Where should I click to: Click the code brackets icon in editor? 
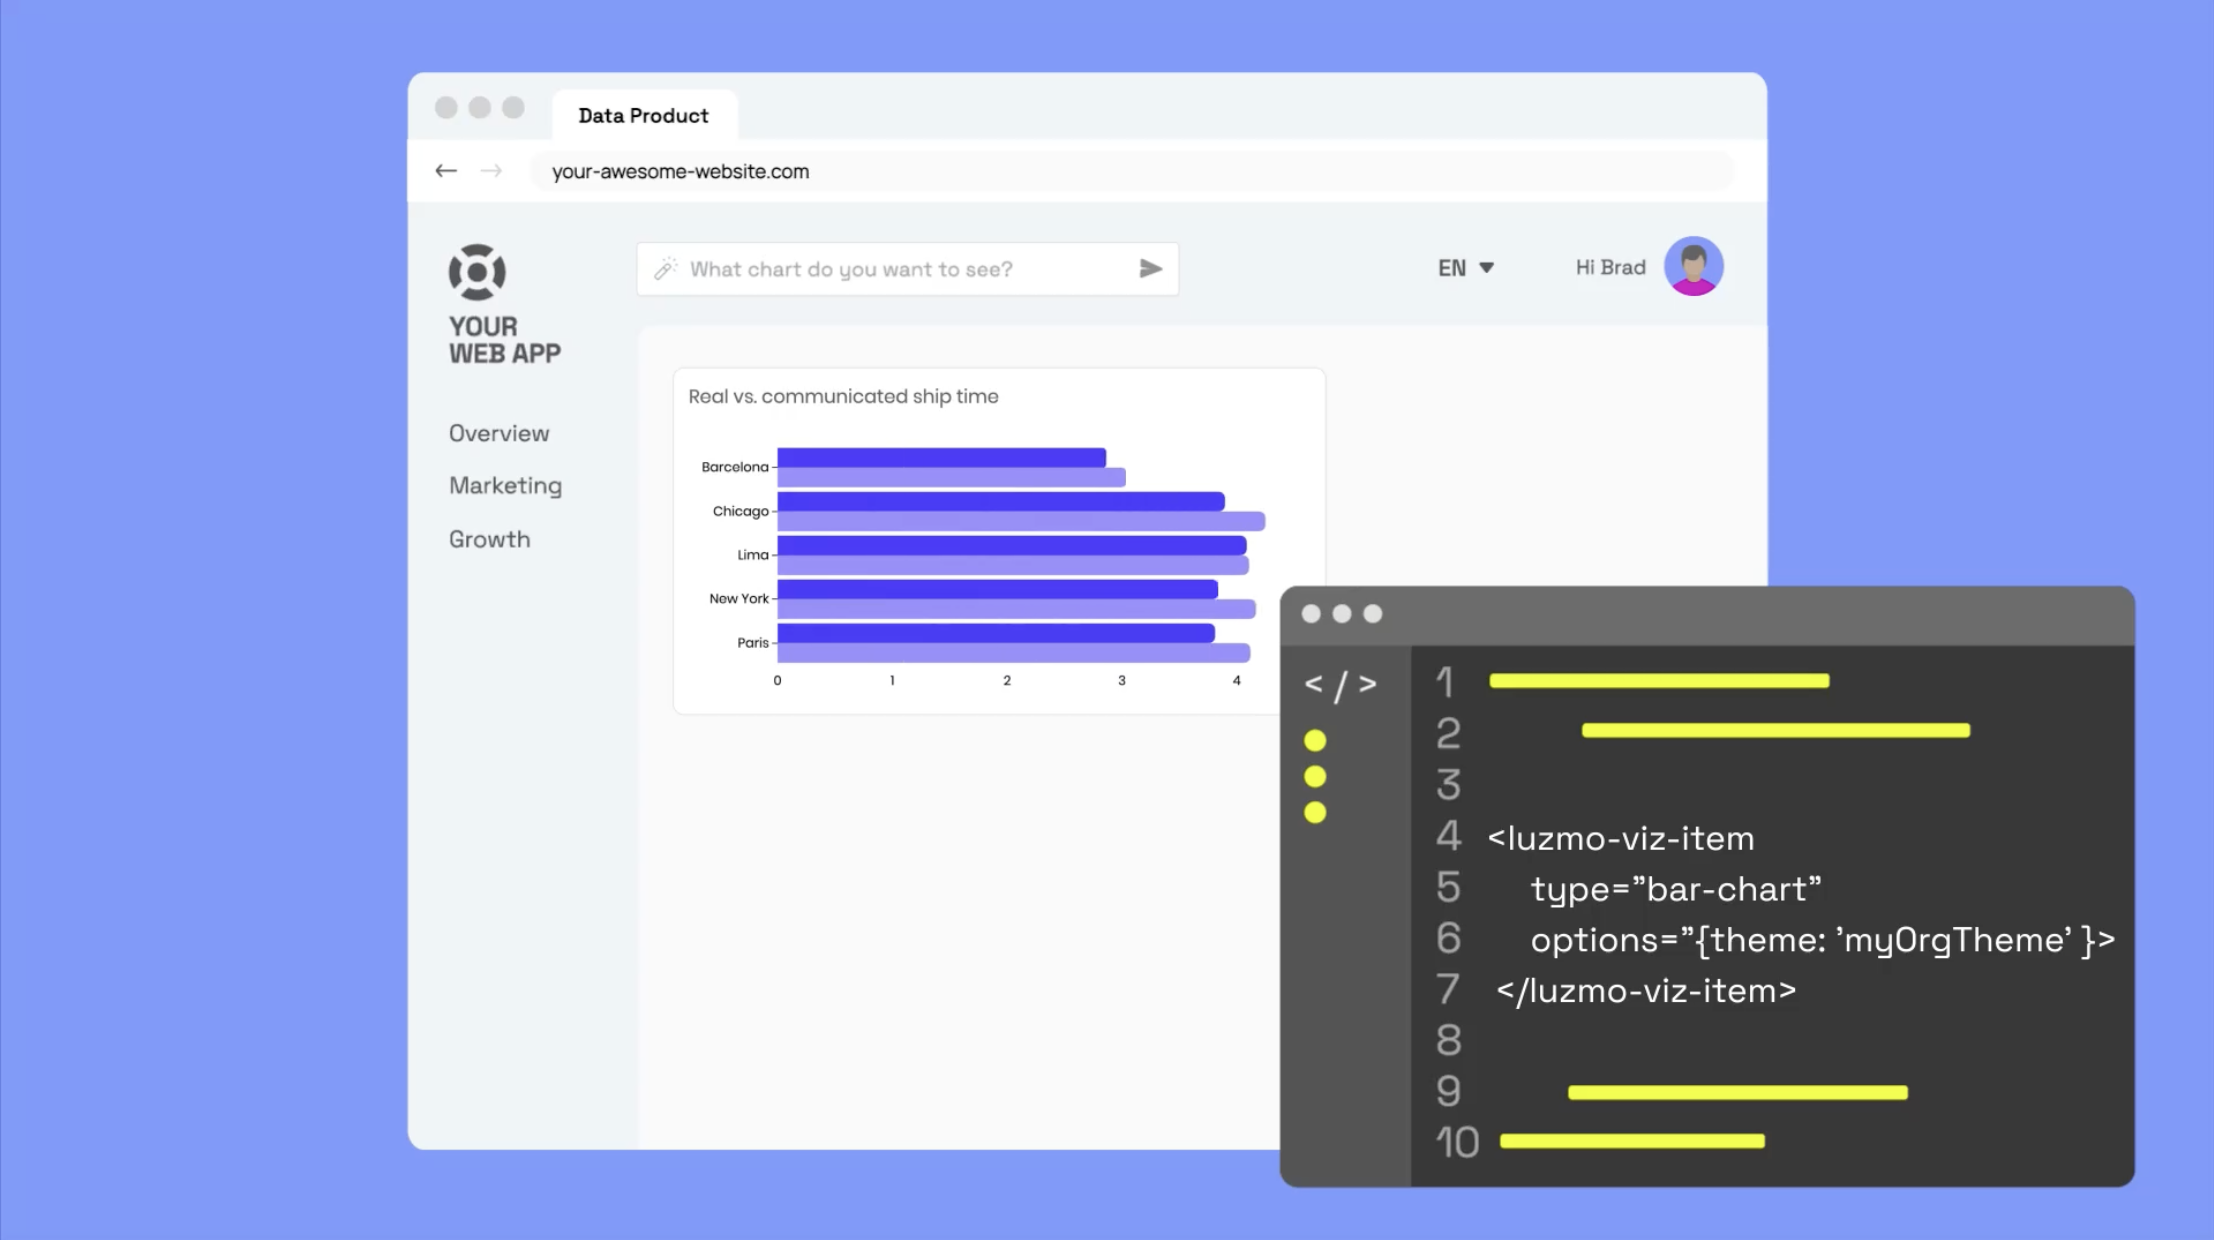point(1341,685)
